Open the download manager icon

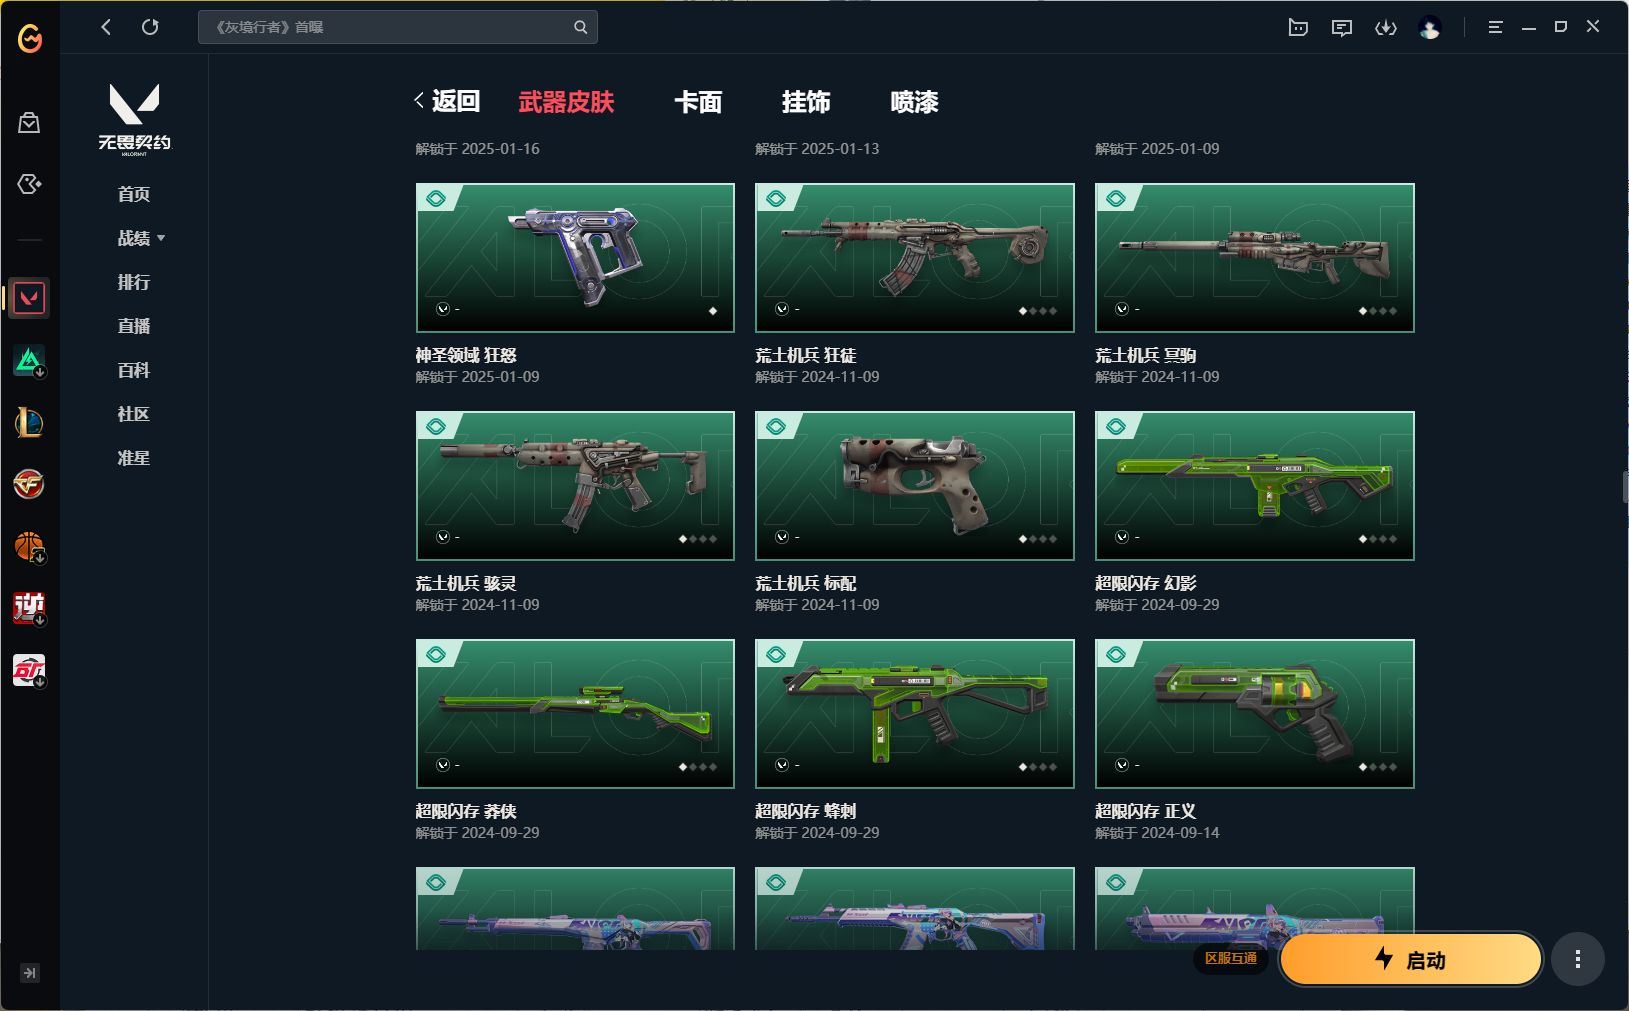point(1385,28)
